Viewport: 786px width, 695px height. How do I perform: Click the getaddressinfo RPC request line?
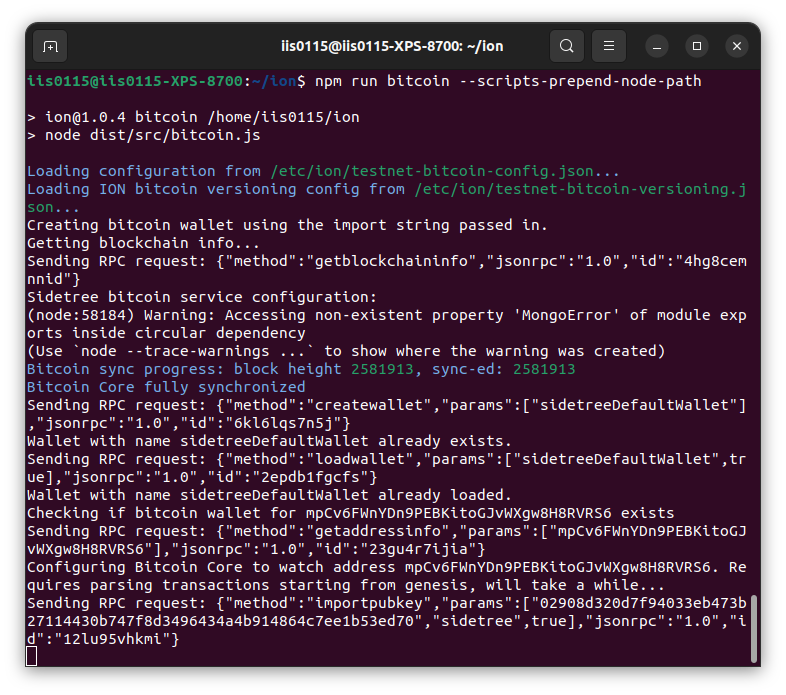pyautogui.click(x=386, y=541)
